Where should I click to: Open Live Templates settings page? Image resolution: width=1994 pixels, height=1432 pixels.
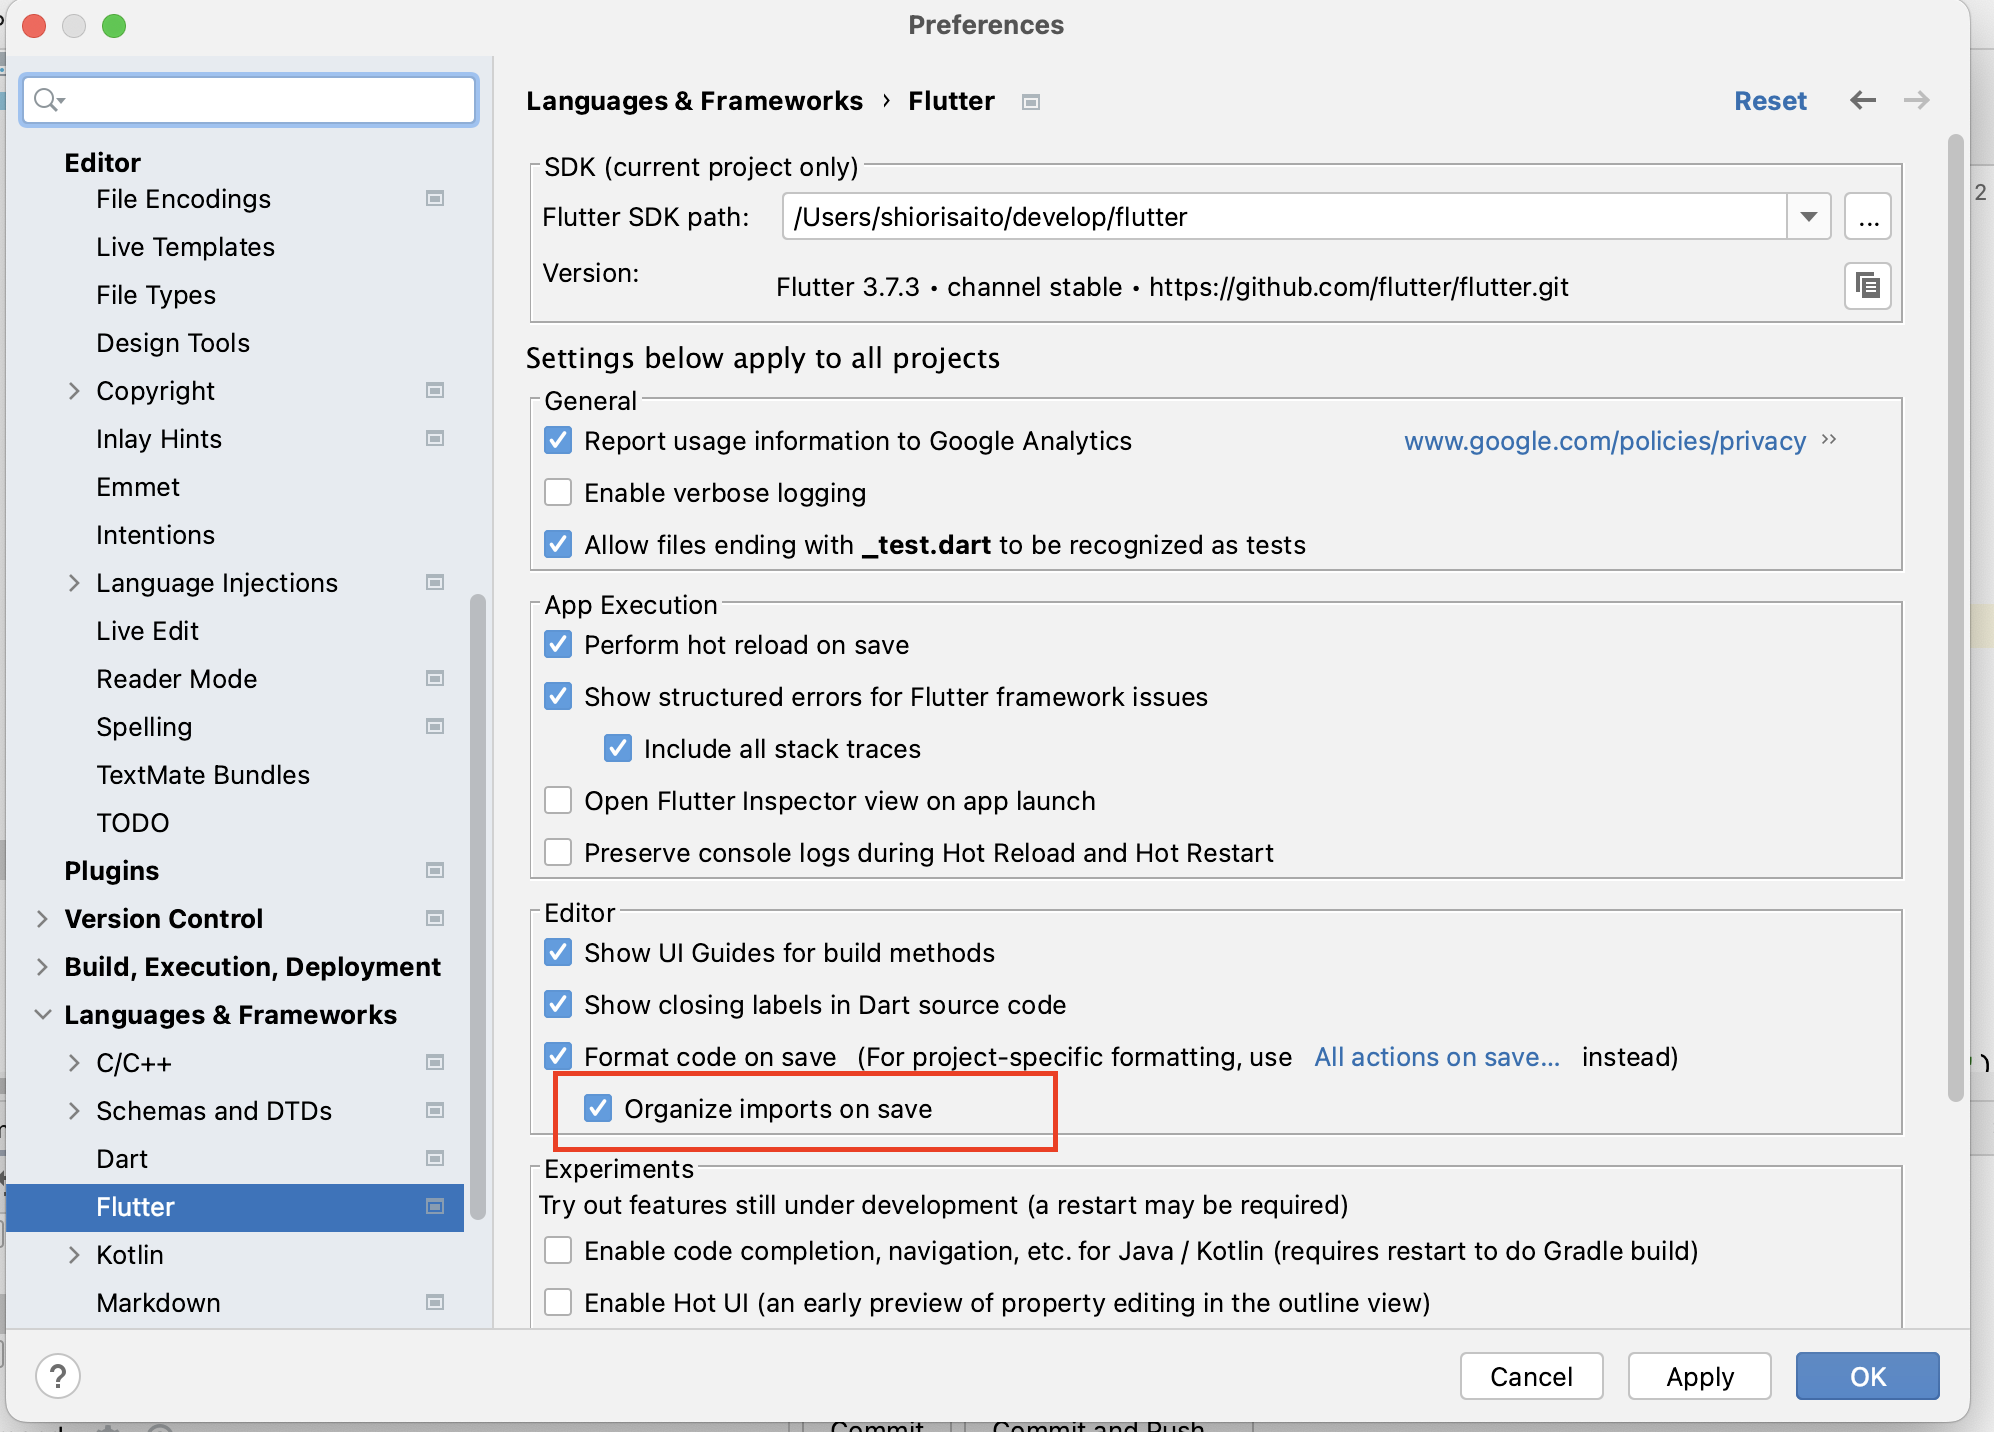click(185, 247)
